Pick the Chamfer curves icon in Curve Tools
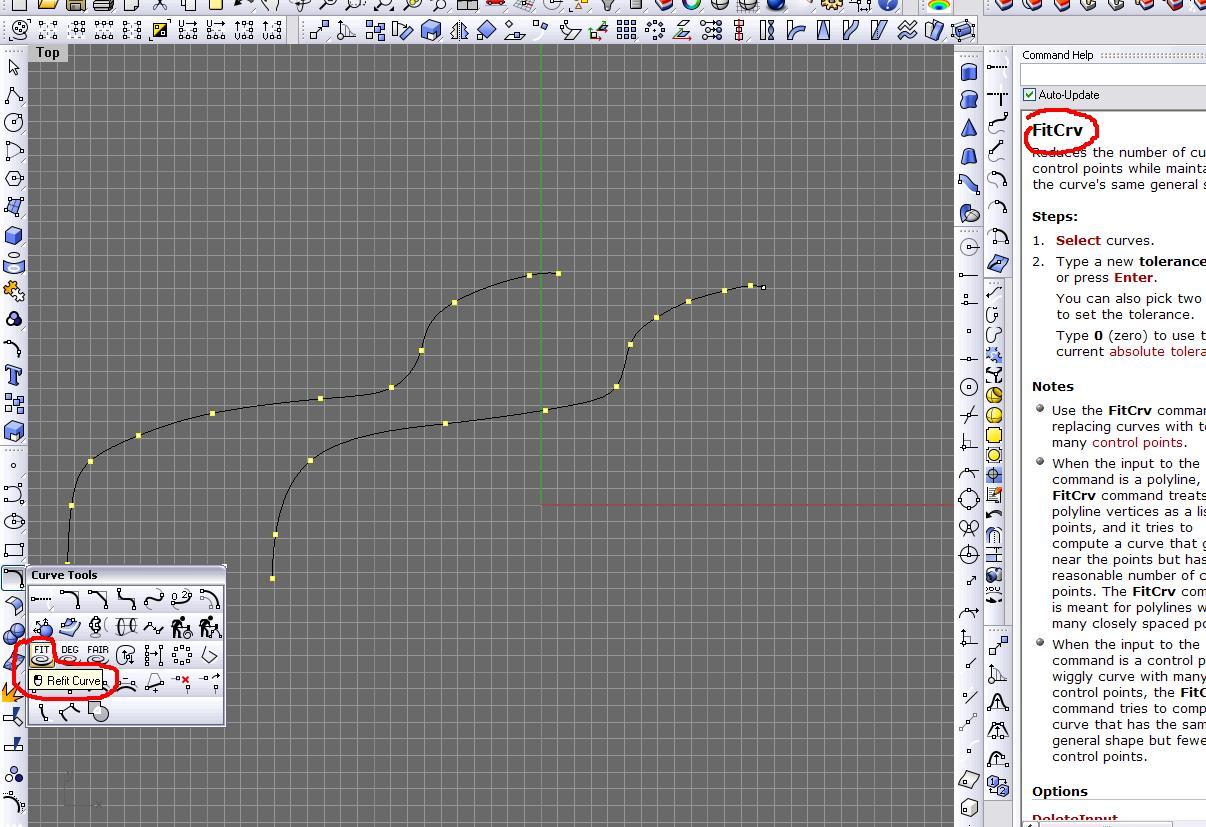The image size is (1206, 827). pos(97,599)
